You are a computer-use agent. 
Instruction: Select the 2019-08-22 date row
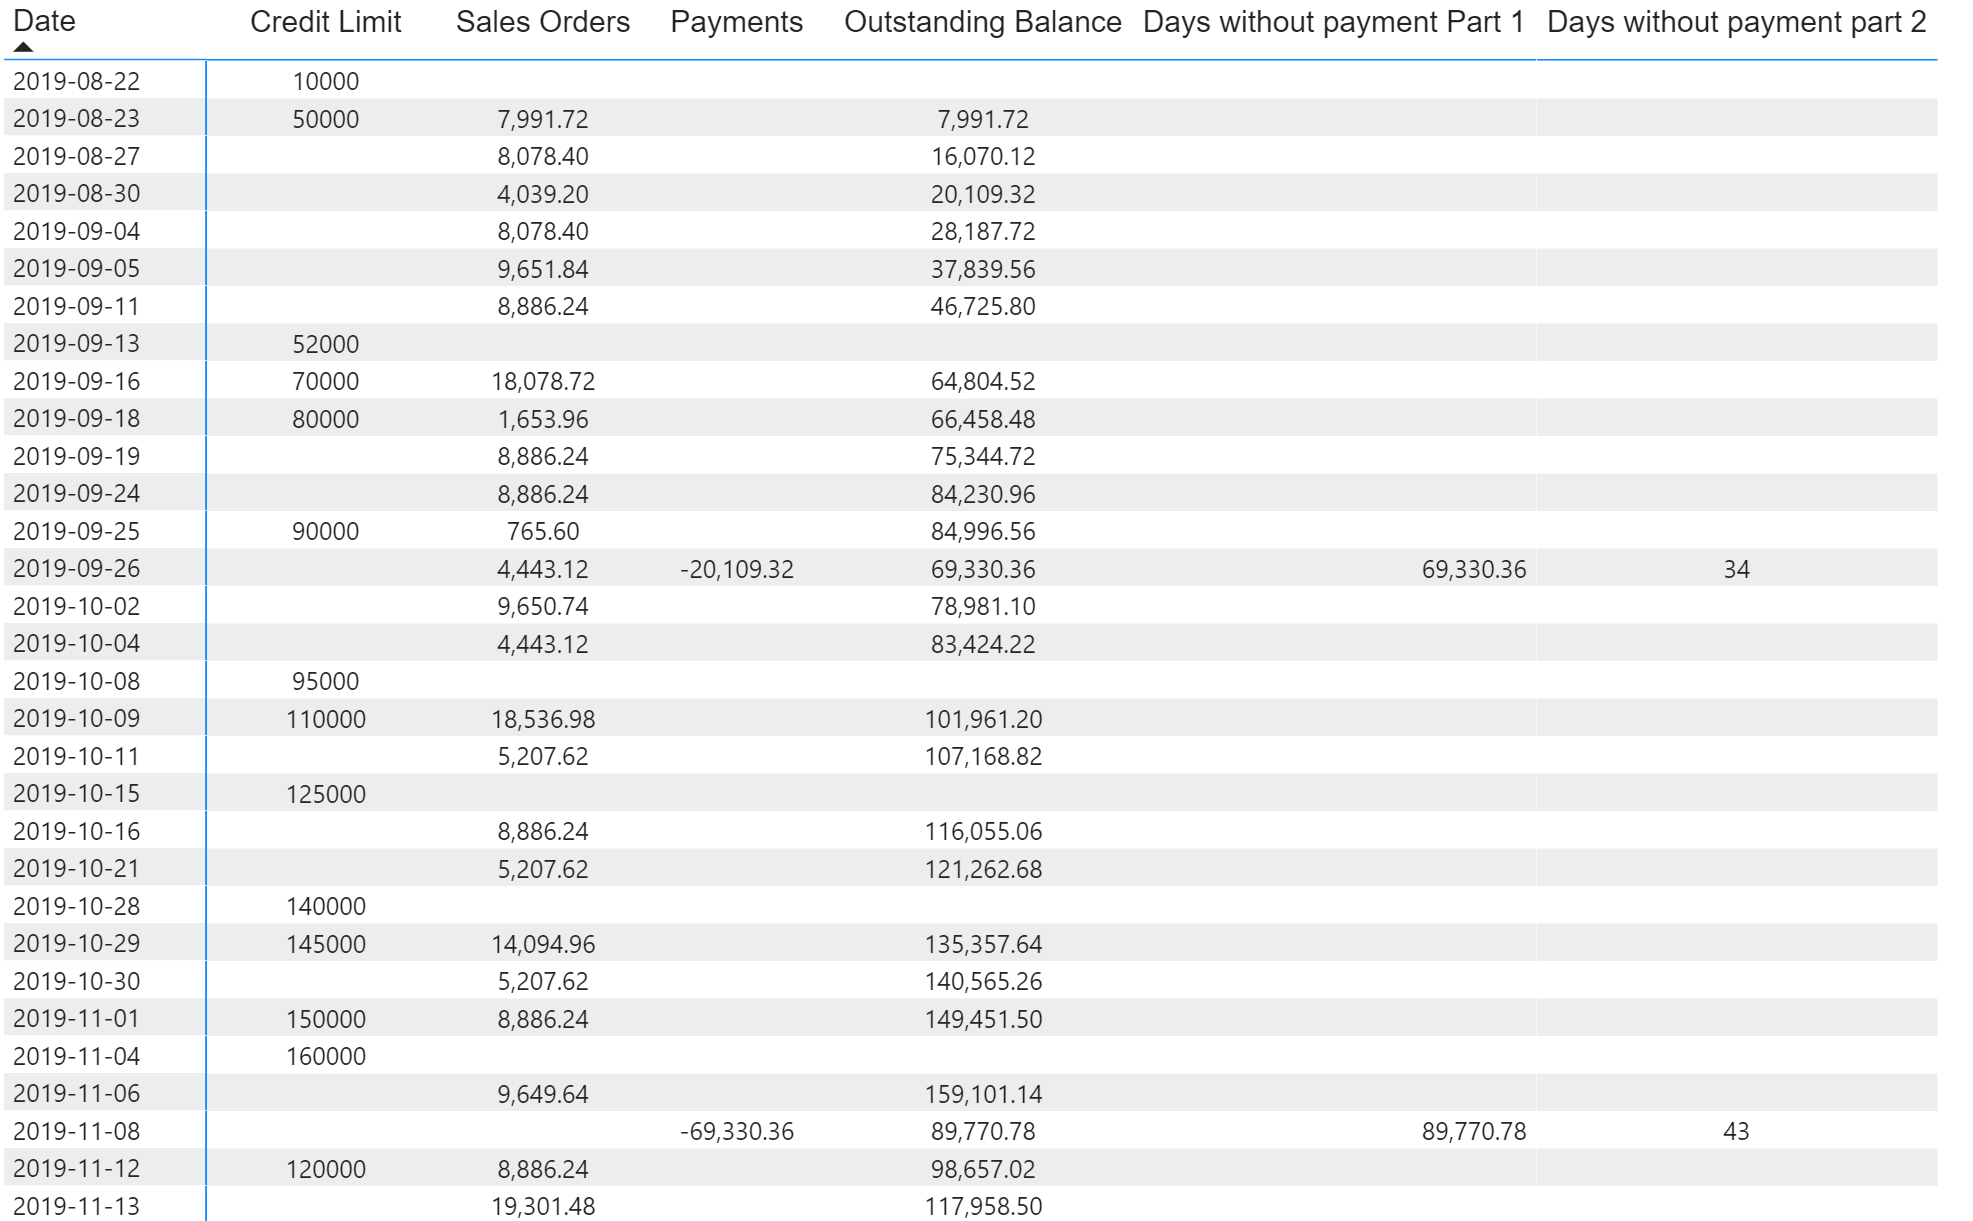tap(76, 81)
